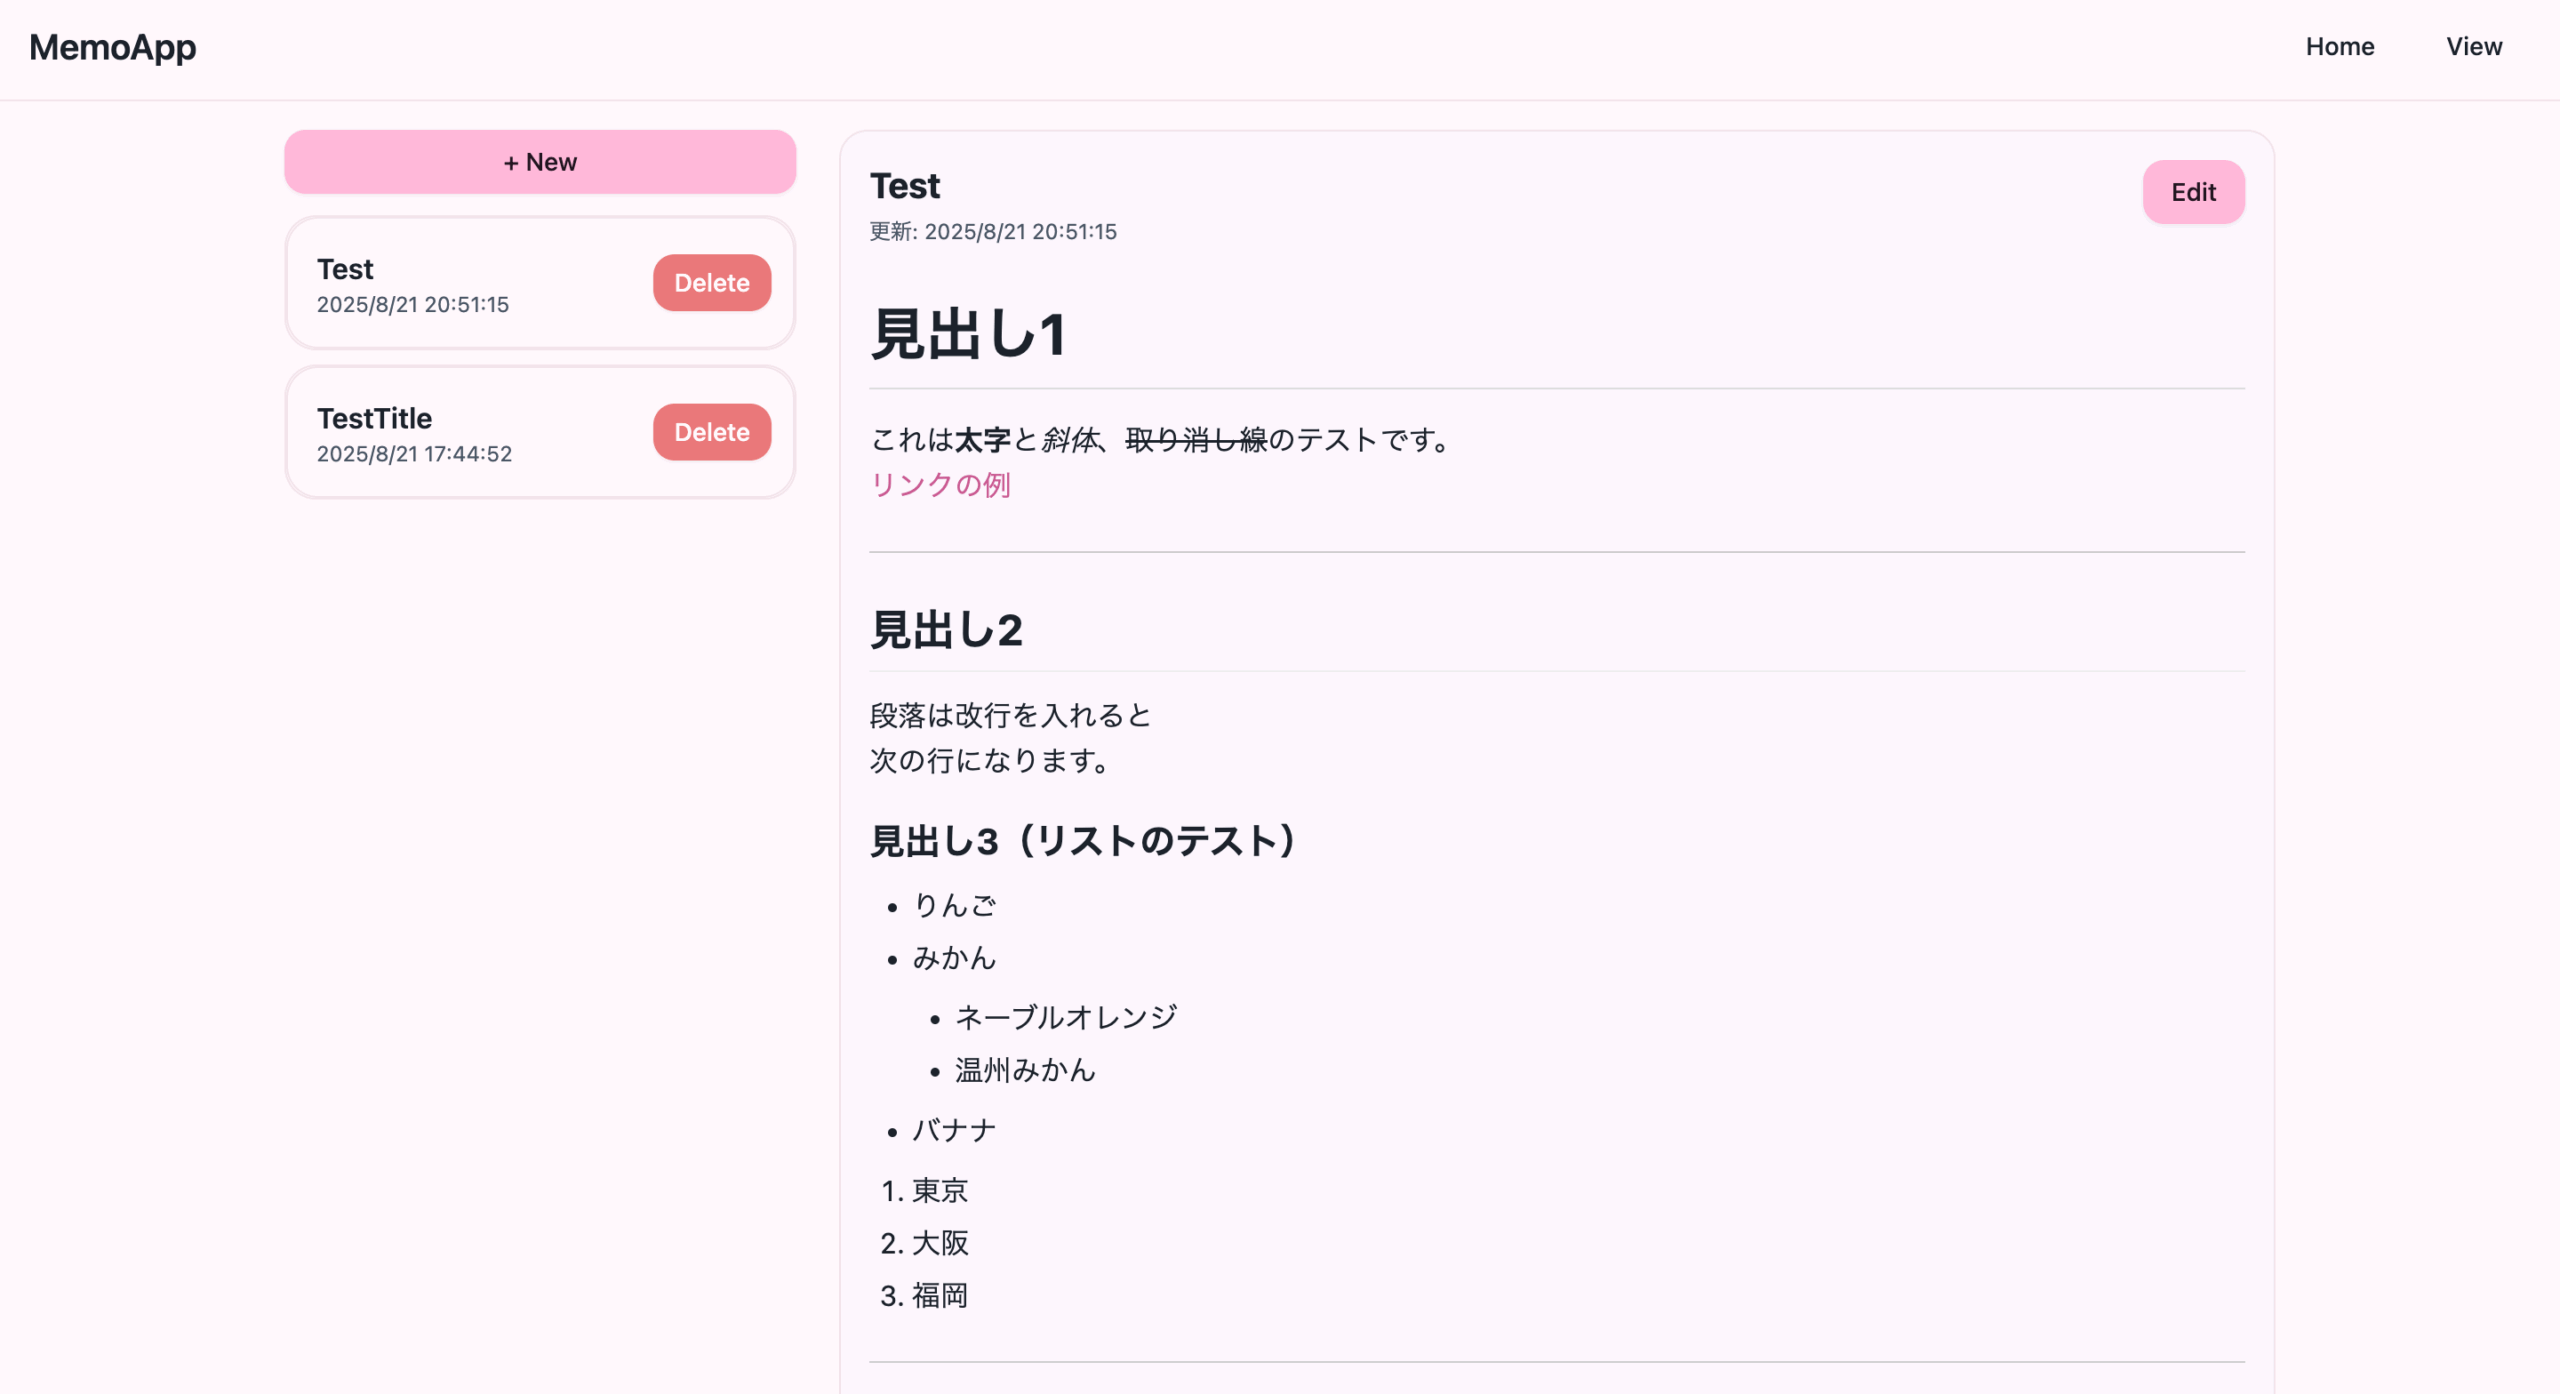This screenshot has width=2560, height=1394.
Task: Click the TestTitle memo timestamp 2025/8/21 17:44:52
Action: (415, 454)
